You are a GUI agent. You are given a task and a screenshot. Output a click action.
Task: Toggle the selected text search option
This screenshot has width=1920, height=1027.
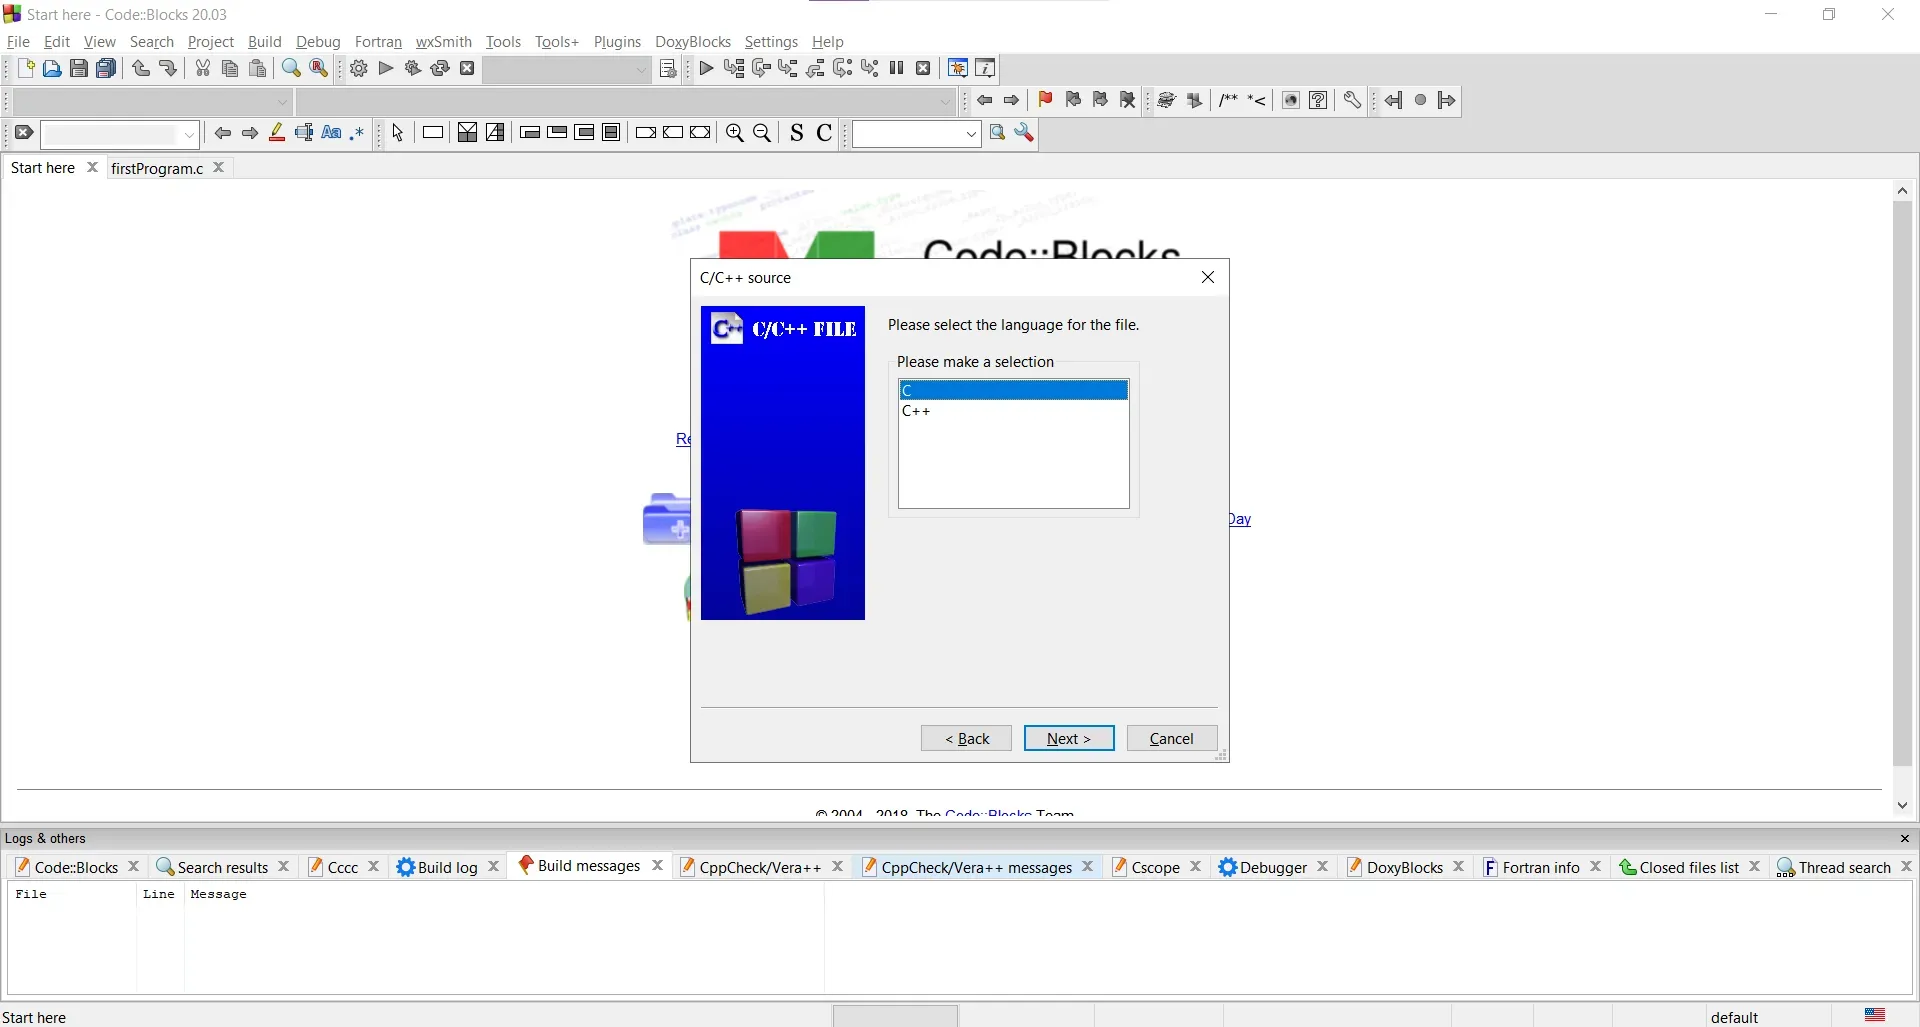(304, 134)
